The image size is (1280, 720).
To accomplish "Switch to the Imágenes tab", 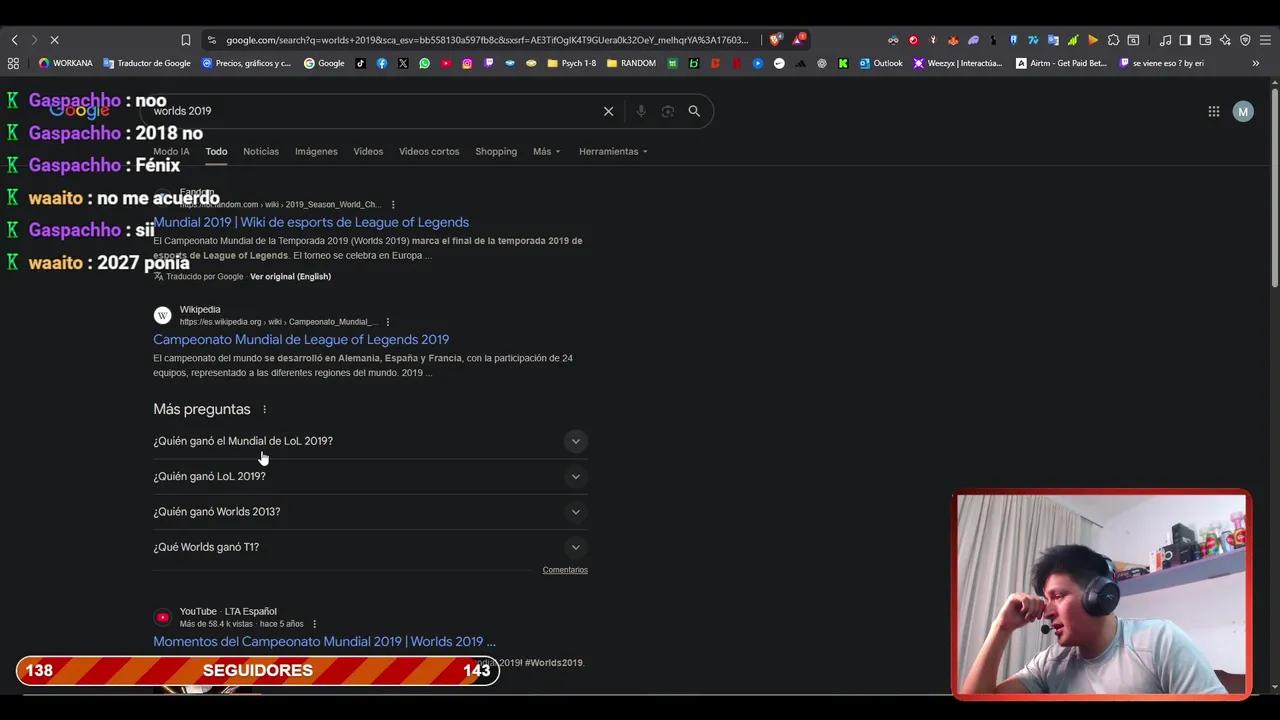I will (x=316, y=152).
